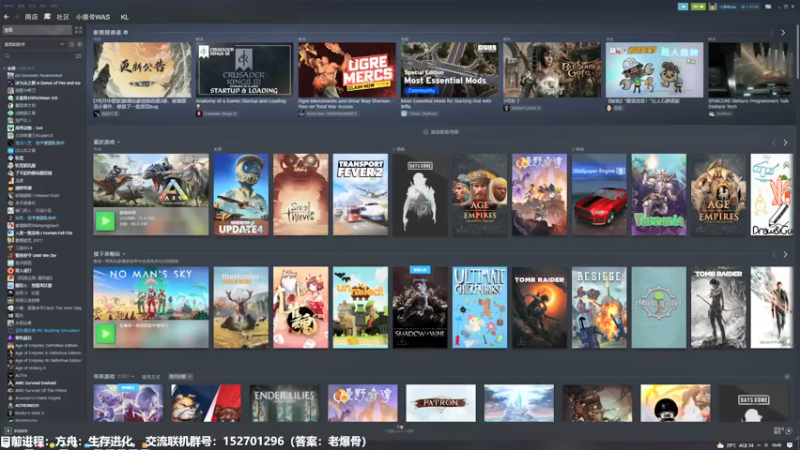This screenshot has height=450, width=800.
Task: Open the PUBG Update 4 game cover
Action: [x=241, y=194]
